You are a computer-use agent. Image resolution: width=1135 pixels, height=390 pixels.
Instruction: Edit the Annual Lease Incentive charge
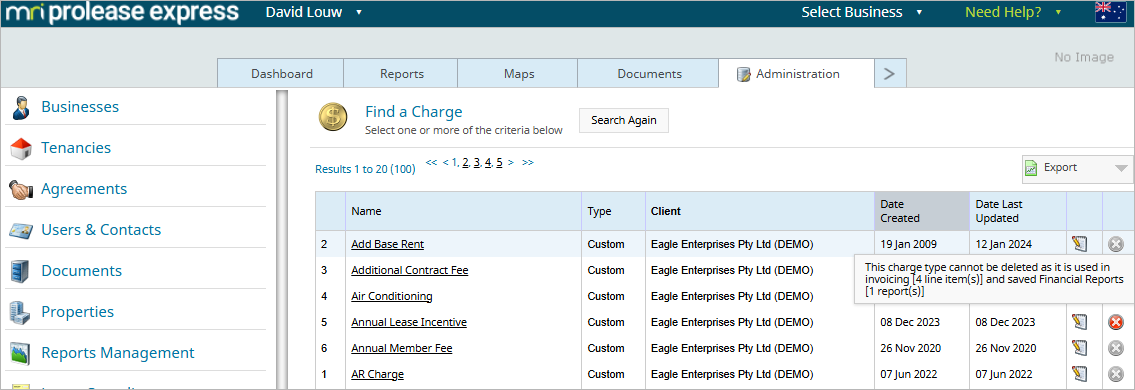point(1080,322)
